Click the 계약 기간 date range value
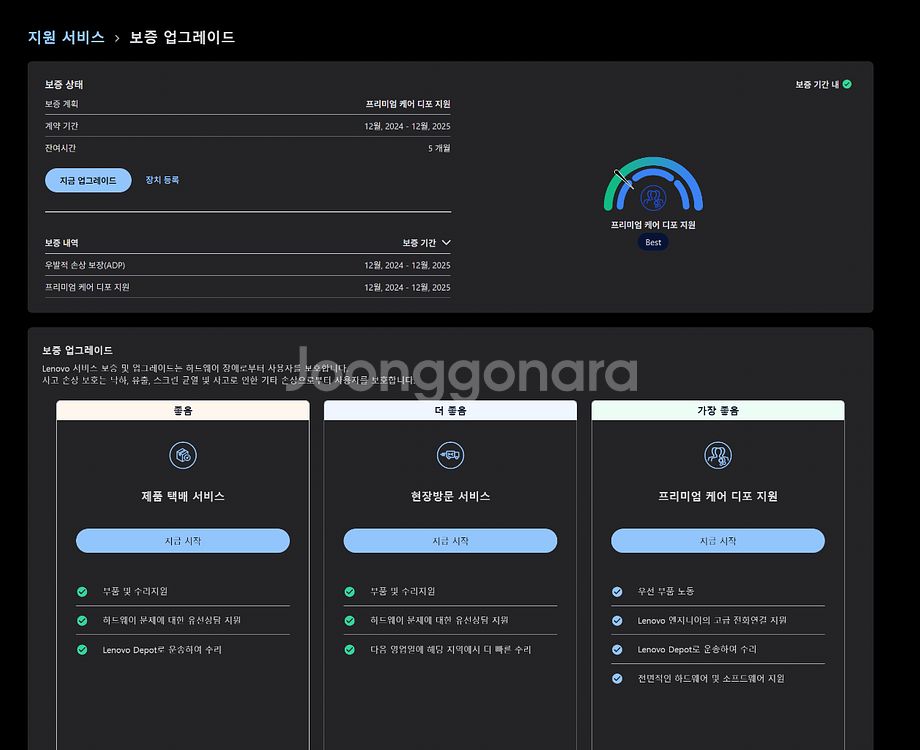 pyautogui.click(x=407, y=126)
